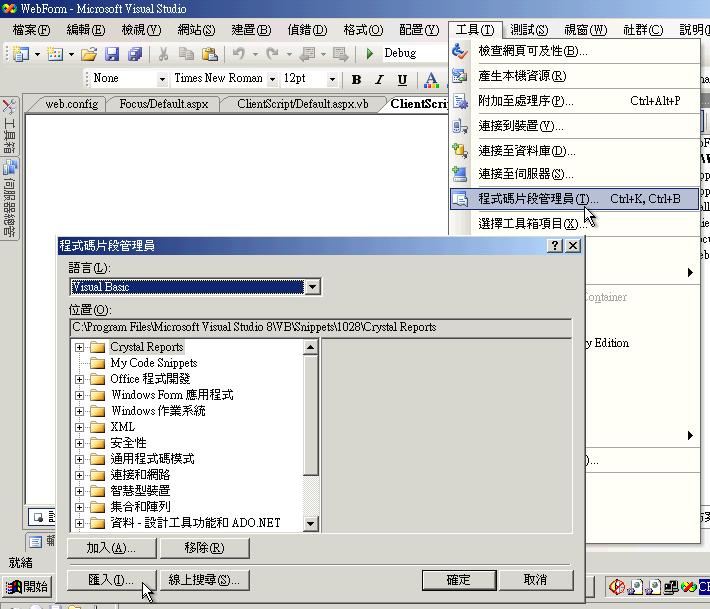The height and width of the screenshot is (609, 710).
Task: Expand the Windows Form 應用程式 node
Action: point(79,395)
